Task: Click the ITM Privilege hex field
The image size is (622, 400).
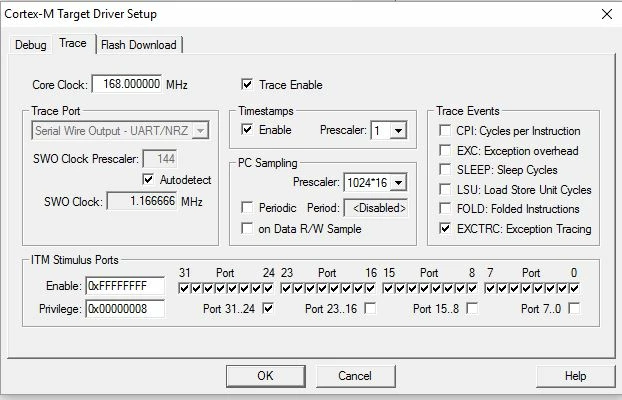Action: click(125, 309)
